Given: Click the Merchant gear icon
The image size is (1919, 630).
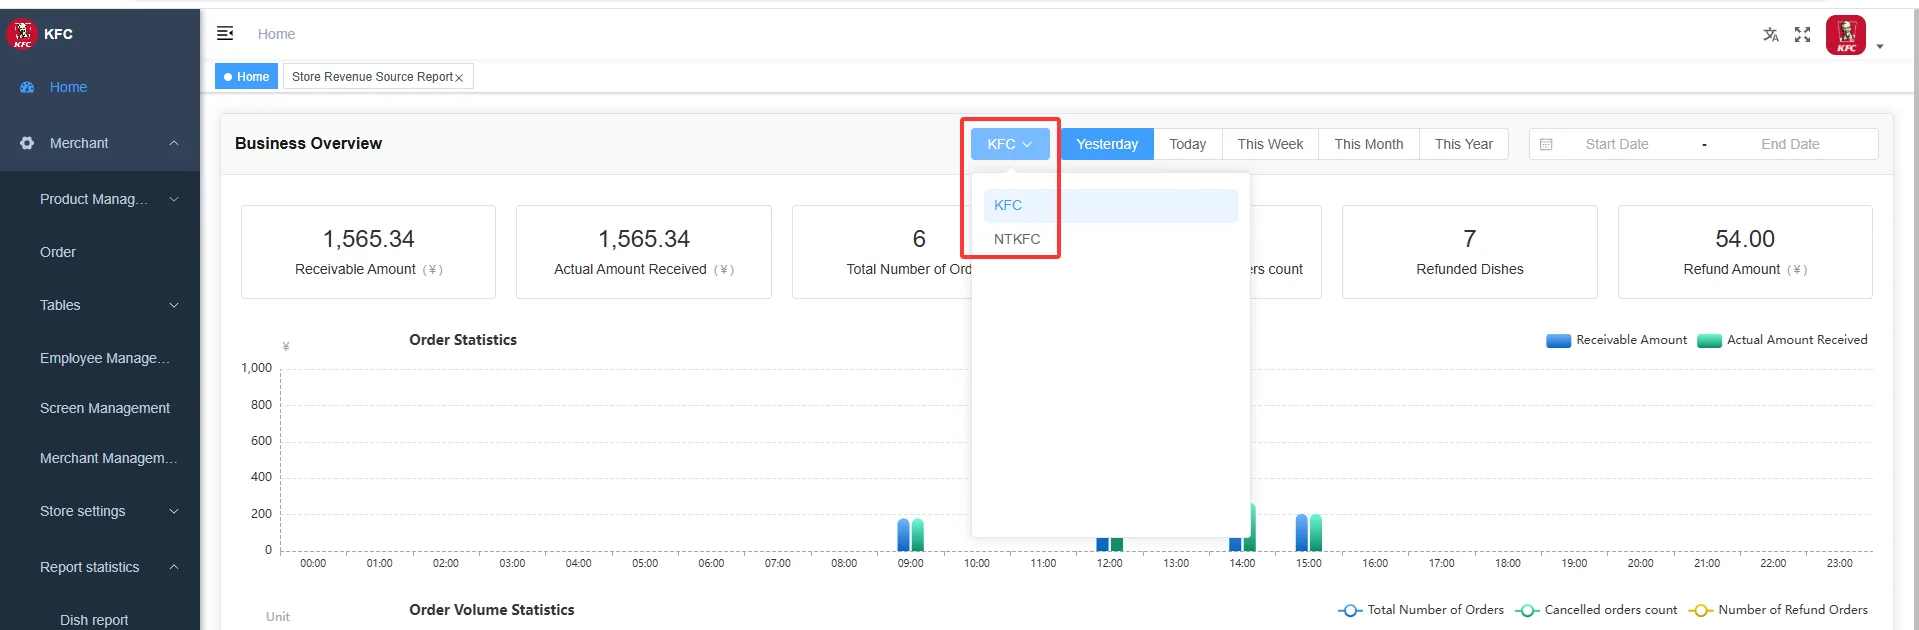Looking at the screenshot, I should 27,143.
